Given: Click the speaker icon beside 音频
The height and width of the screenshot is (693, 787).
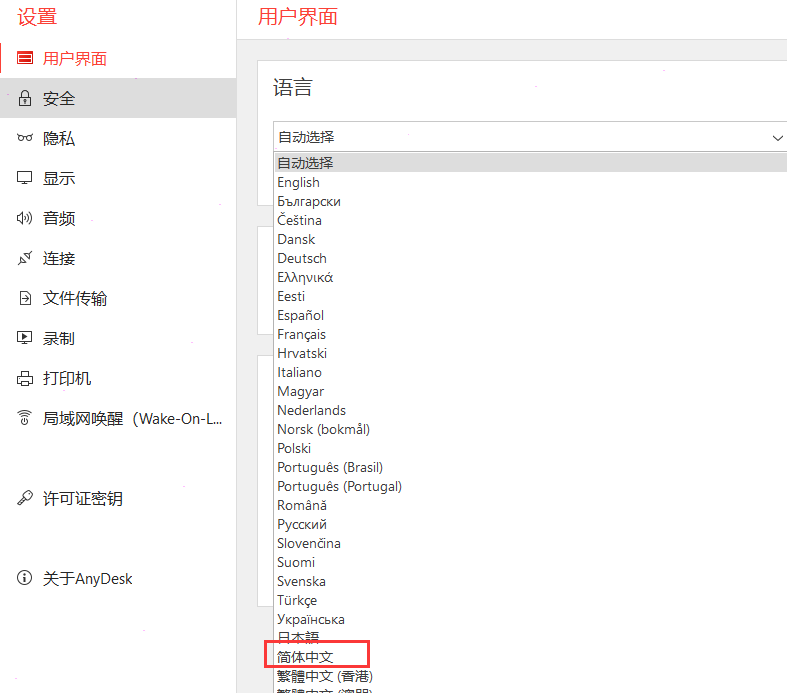Looking at the screenshot, I should point(25,218).
